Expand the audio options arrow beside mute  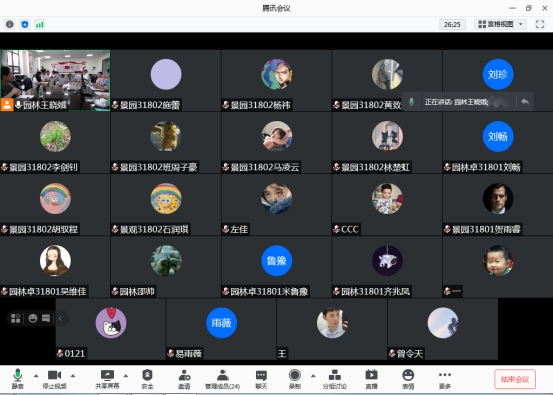coord(36,376)
